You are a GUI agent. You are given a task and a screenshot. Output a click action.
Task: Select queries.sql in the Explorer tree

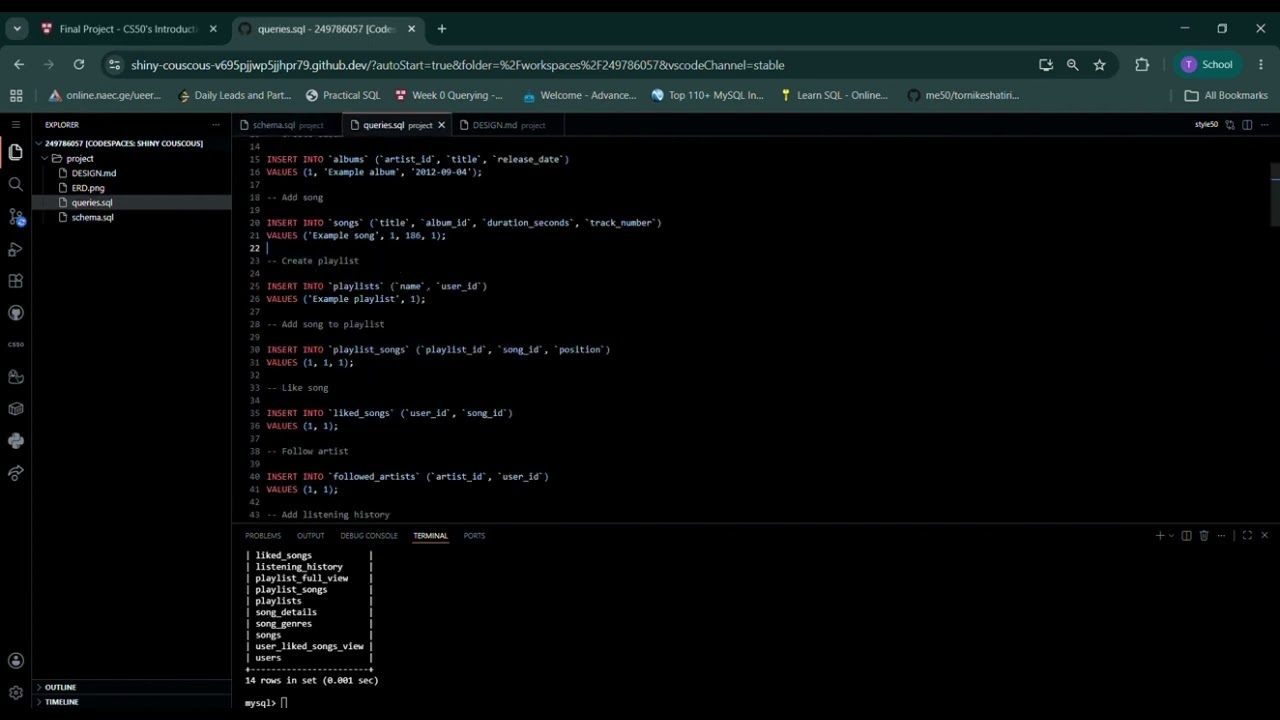tap(131, 202)
